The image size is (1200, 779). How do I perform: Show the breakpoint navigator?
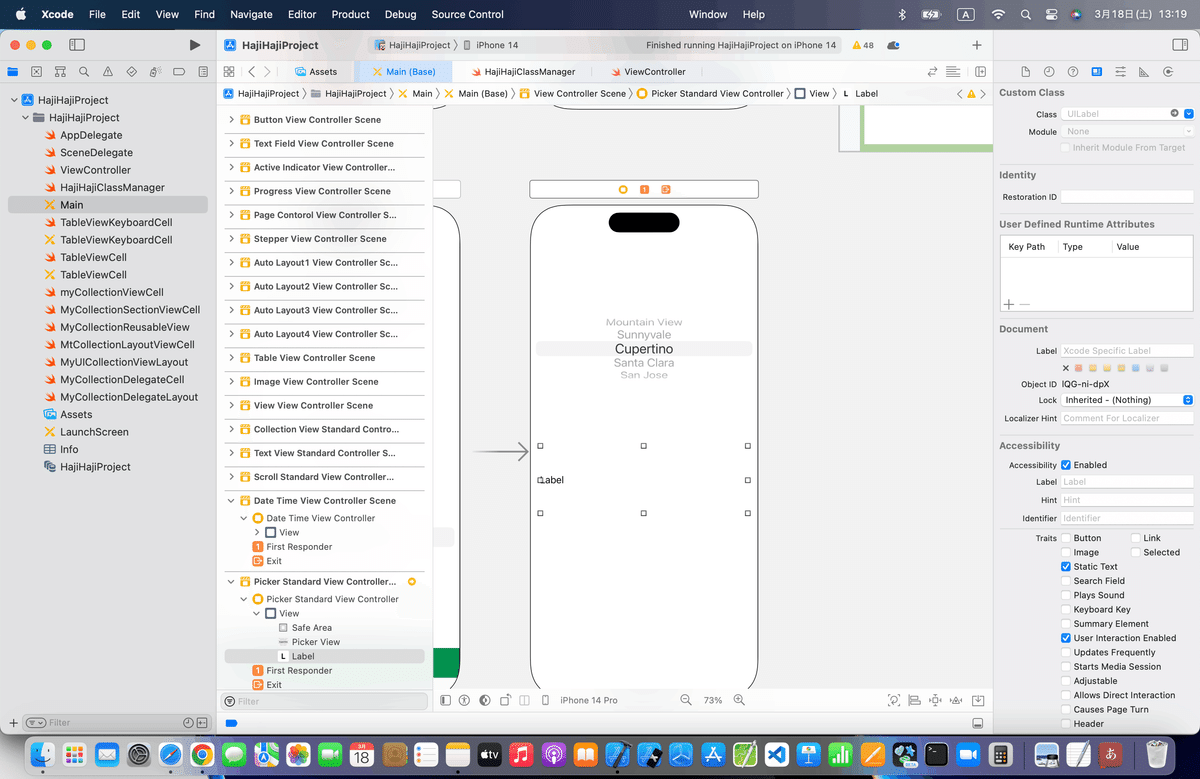(180, 72)
